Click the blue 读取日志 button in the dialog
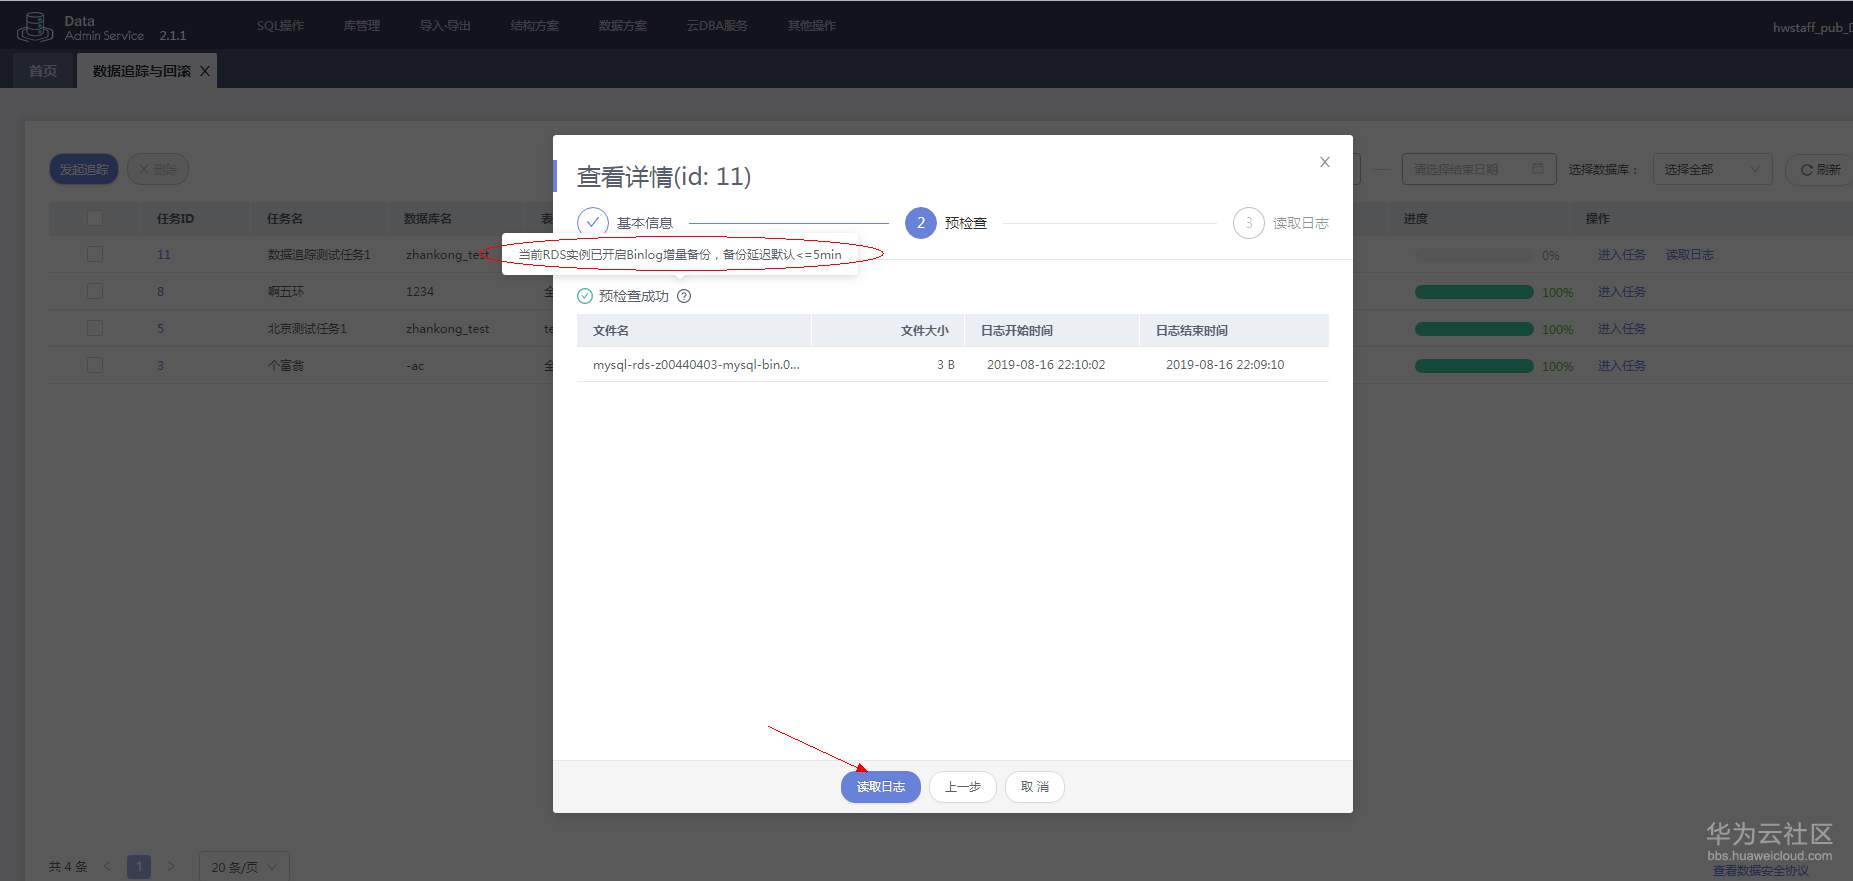This screenshot has height=881, width=1853. tap(881, 787)
